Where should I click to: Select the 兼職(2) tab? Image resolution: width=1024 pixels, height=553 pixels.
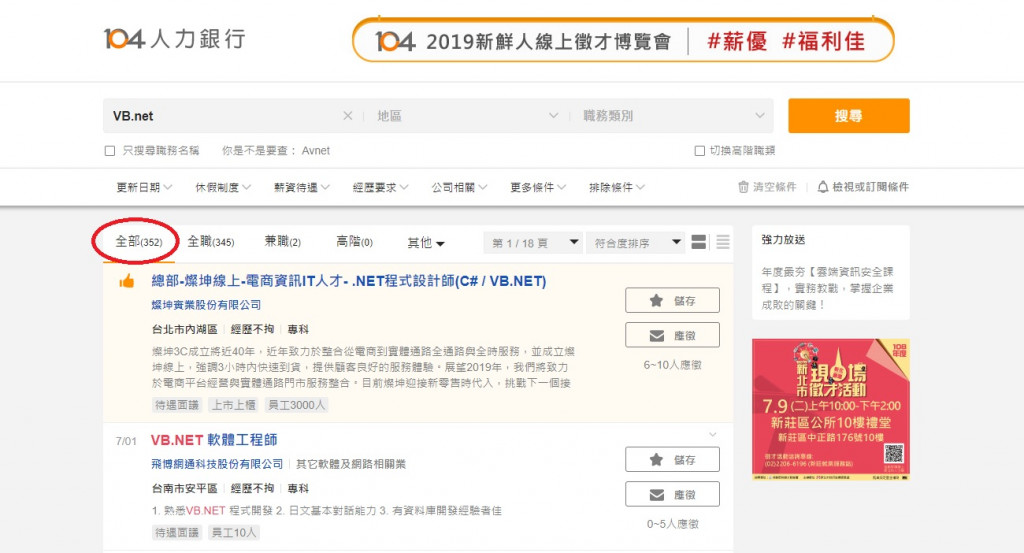(282, 242)
